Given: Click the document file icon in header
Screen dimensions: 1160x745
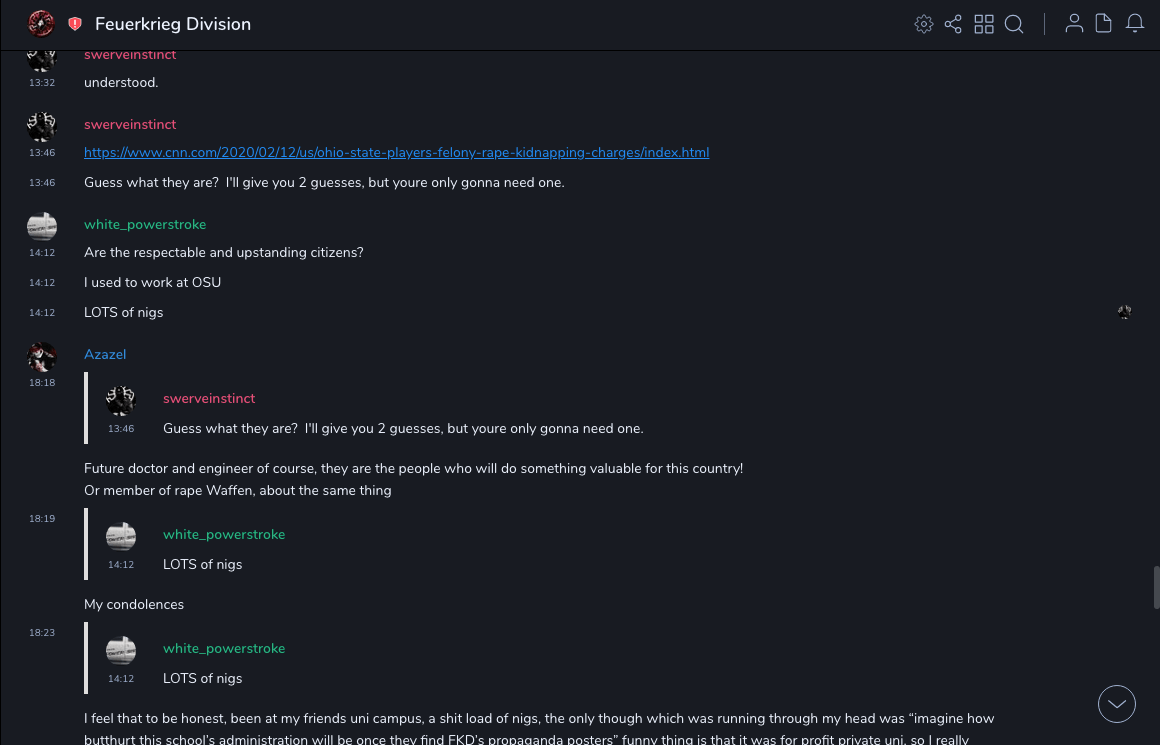Looking at the screenshot, I should point(1104,24).
